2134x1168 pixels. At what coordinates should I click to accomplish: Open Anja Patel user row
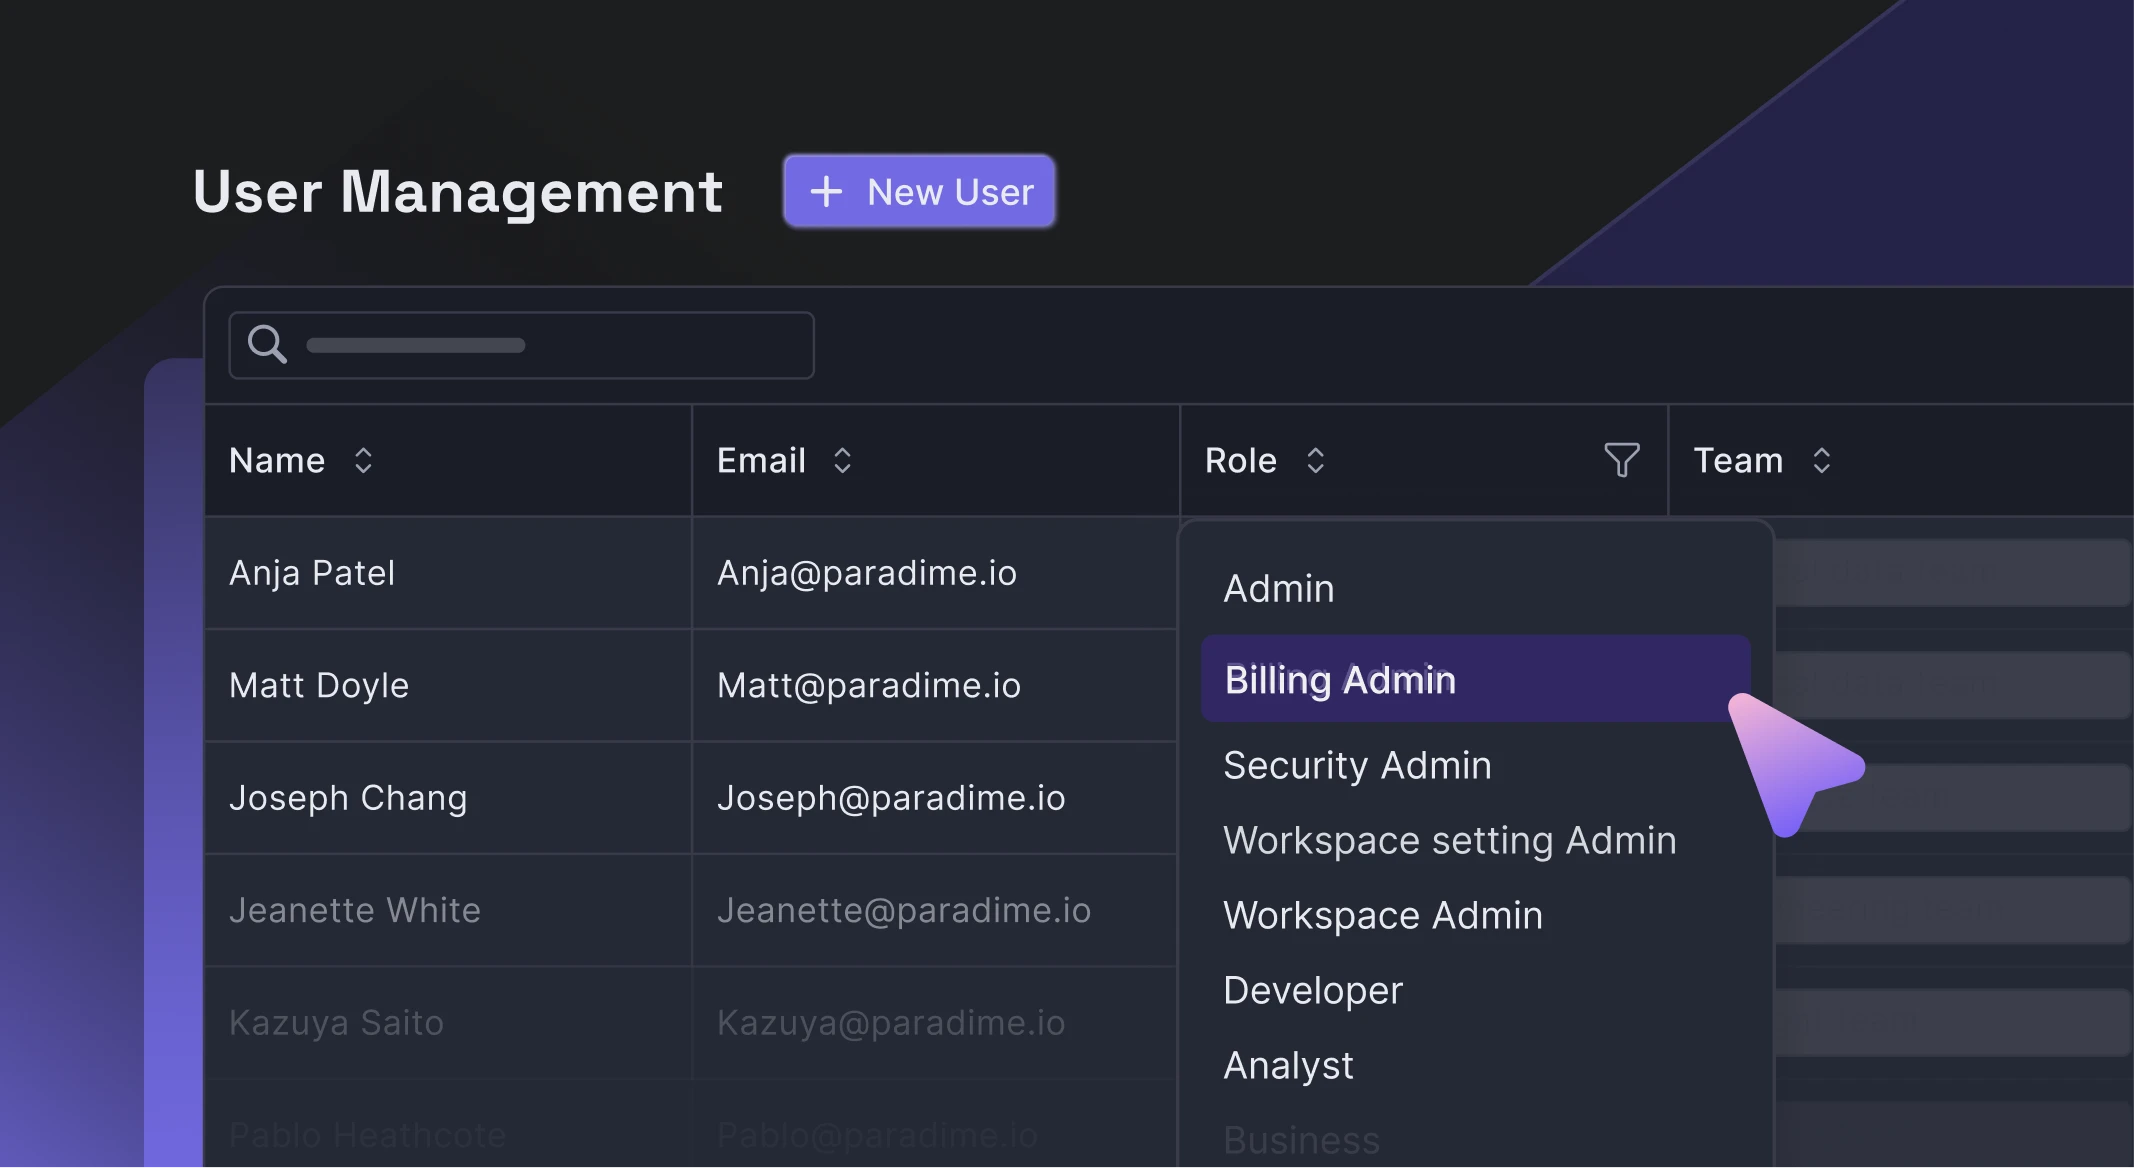[x=312, y=573]
